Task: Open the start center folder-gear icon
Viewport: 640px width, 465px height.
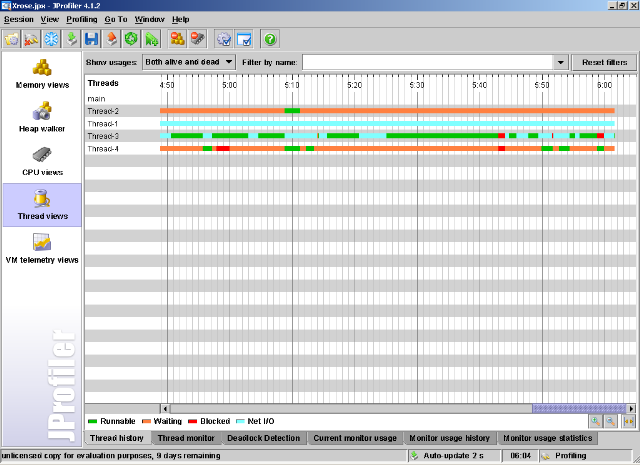Action: click(x=11, y=40)
